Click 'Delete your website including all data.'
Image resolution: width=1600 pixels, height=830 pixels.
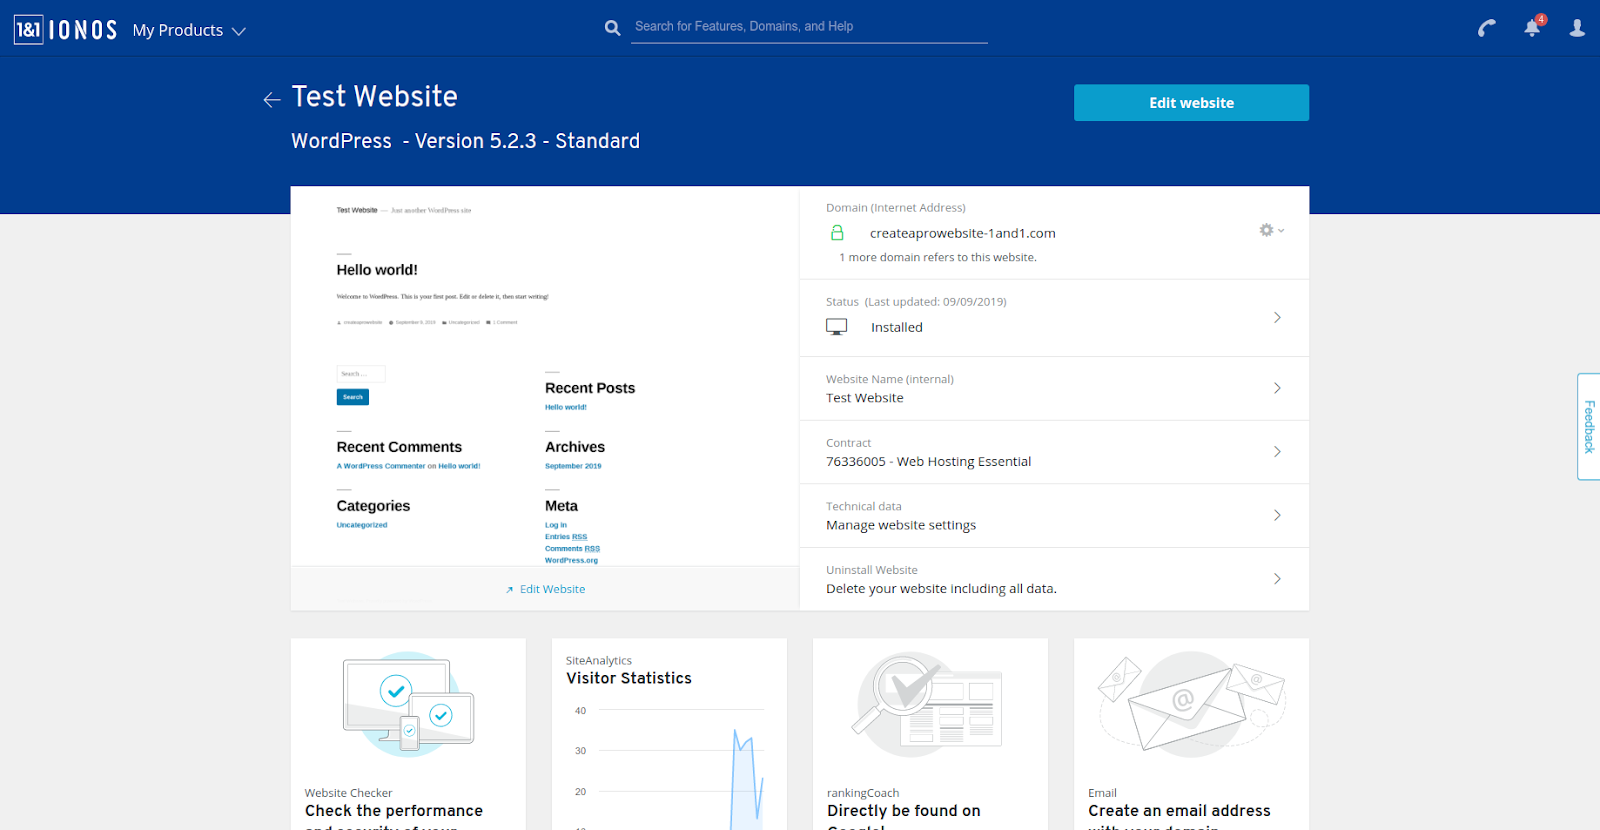coord(941,589)
